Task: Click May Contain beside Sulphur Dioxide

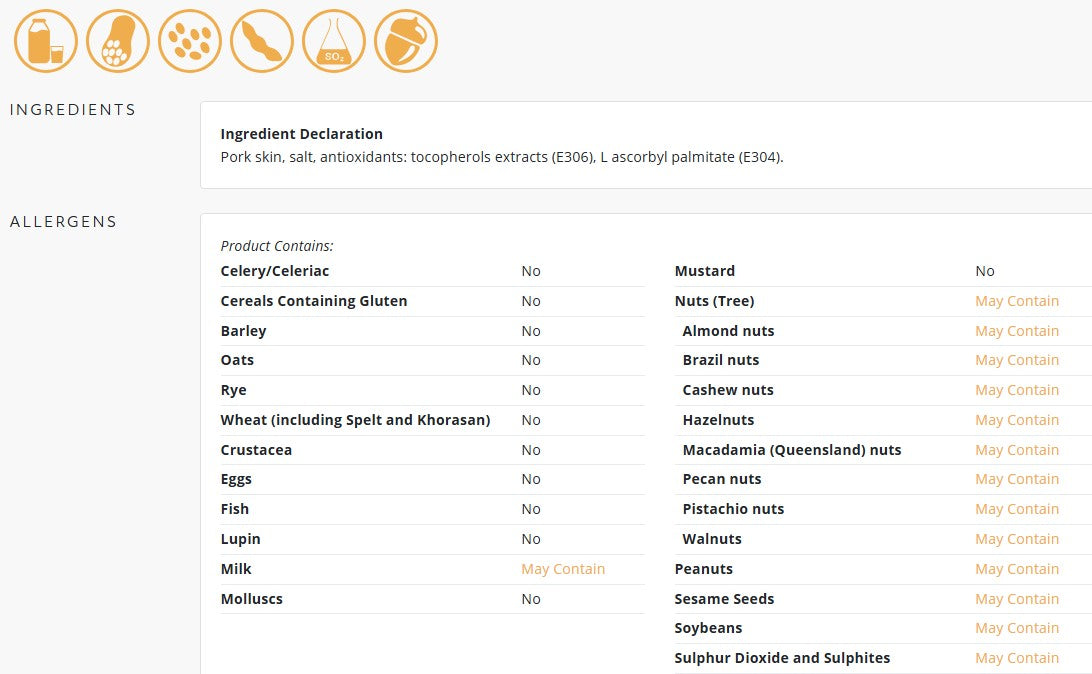Action: [x=1017, y=658]
